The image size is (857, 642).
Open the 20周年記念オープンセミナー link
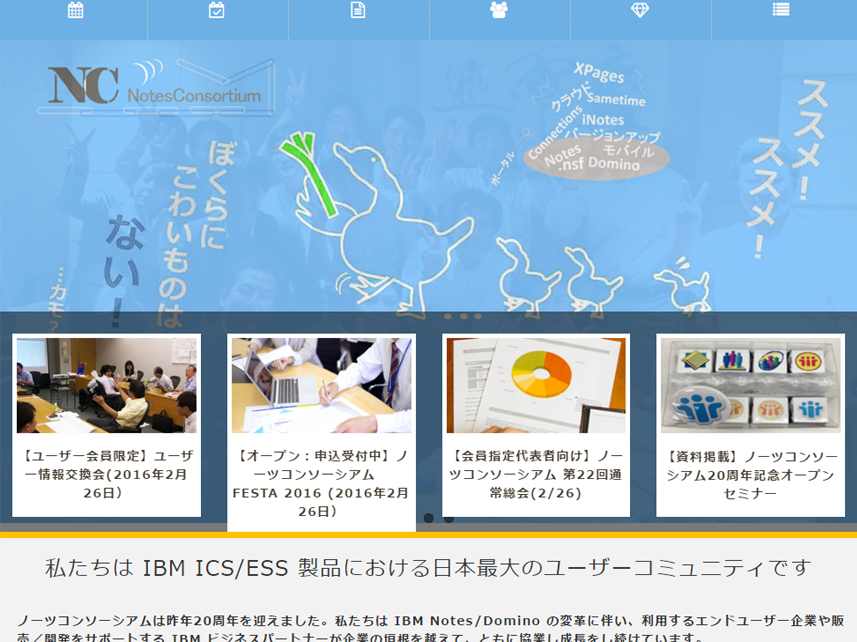coord(750,475)
